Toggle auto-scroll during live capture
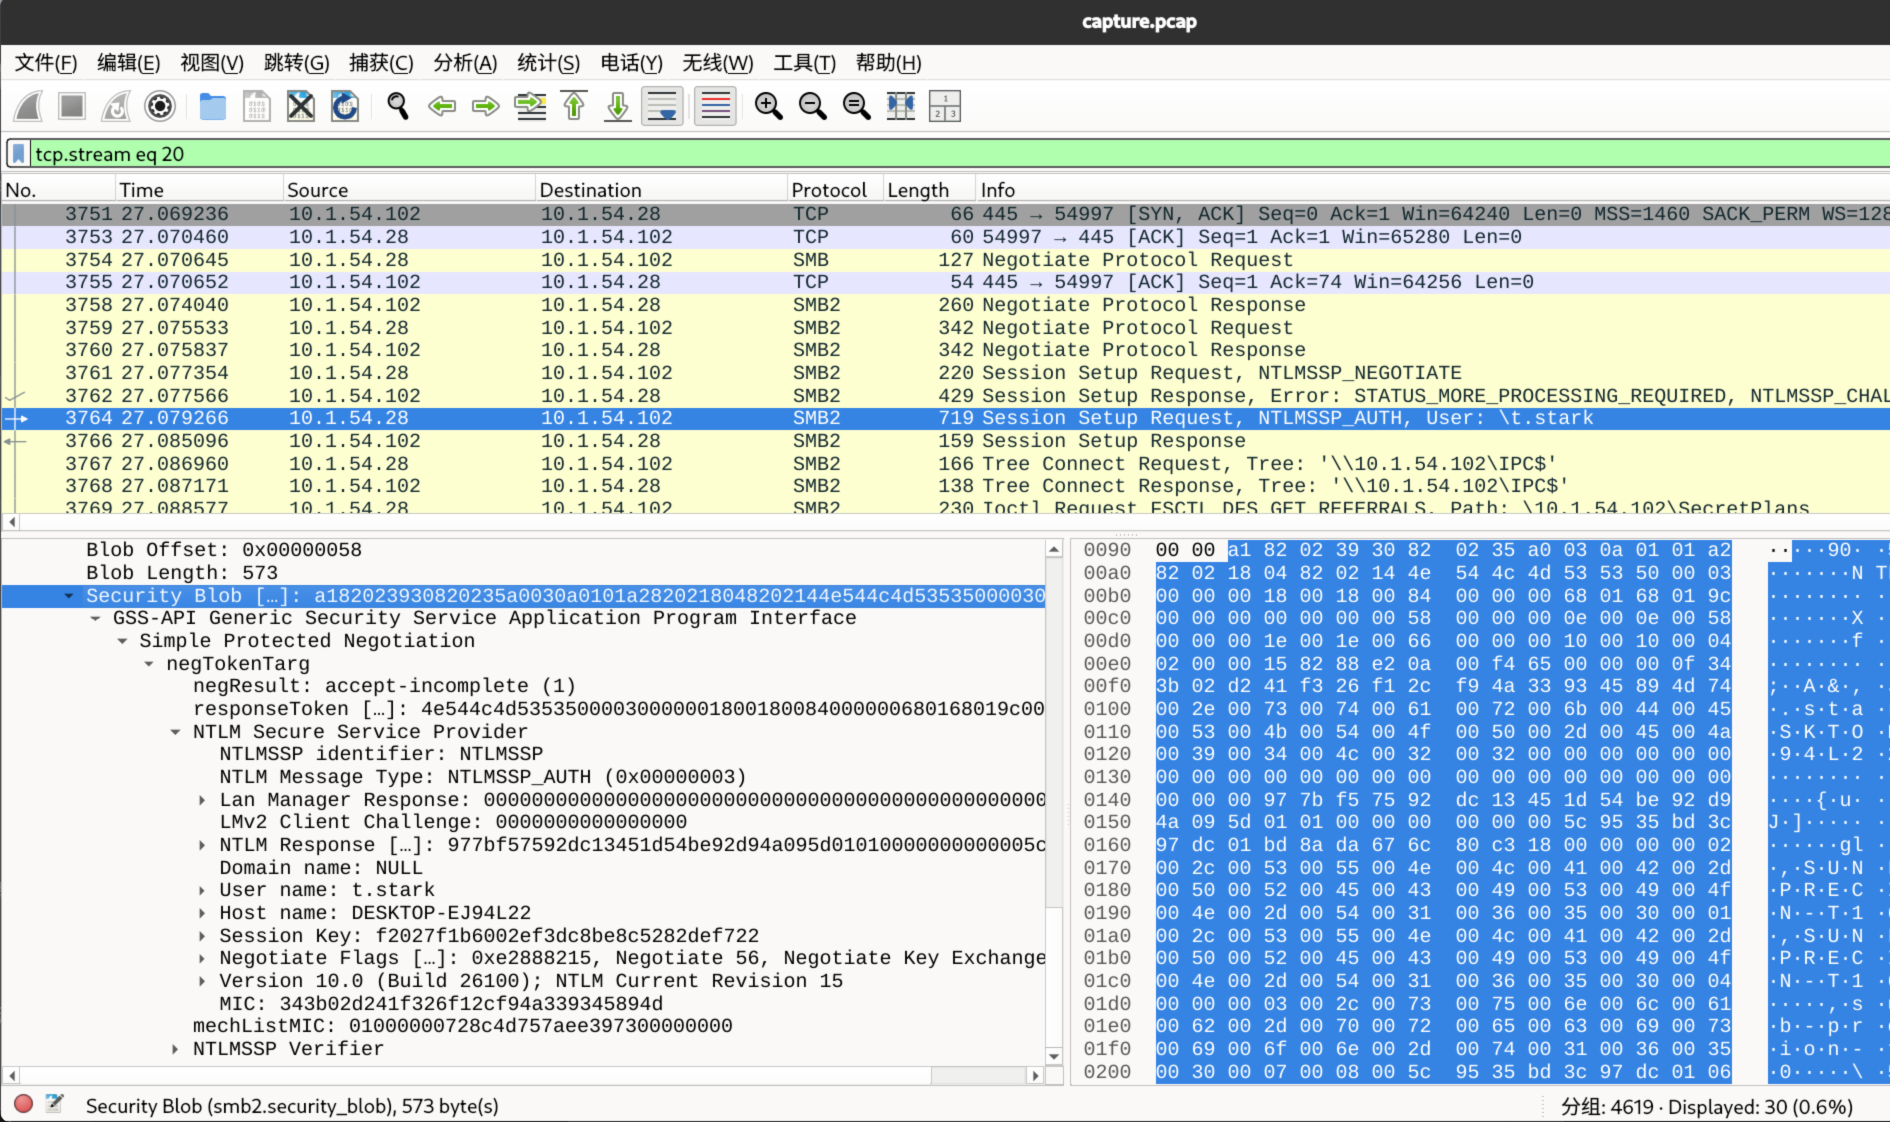1890x1122 pixels. [x=662, y=106]
